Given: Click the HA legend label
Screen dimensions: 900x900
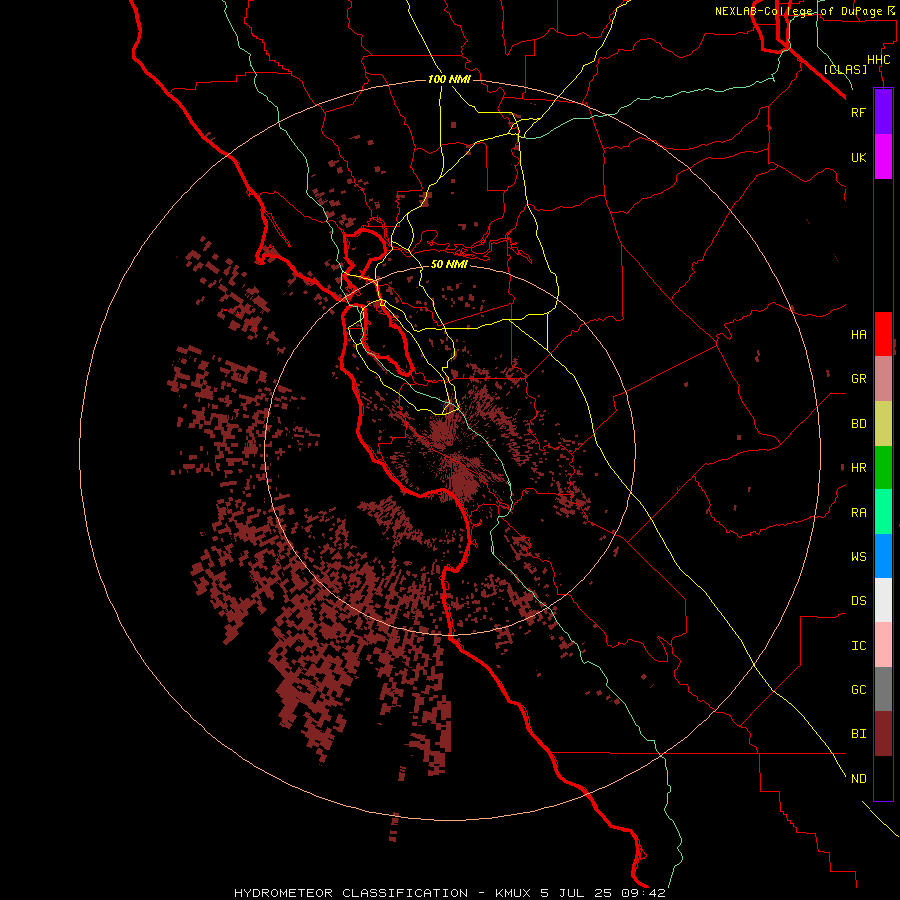Looking at the screenshot, I should 858,335.
